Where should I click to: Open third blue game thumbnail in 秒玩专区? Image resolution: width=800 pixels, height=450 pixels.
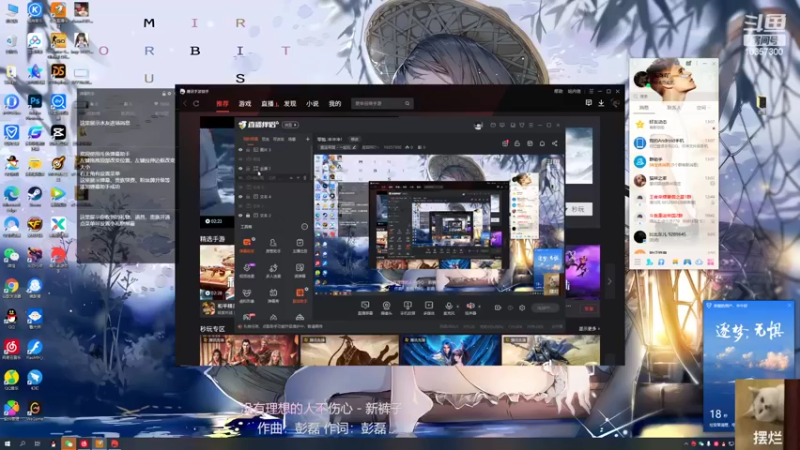[451, 349]
